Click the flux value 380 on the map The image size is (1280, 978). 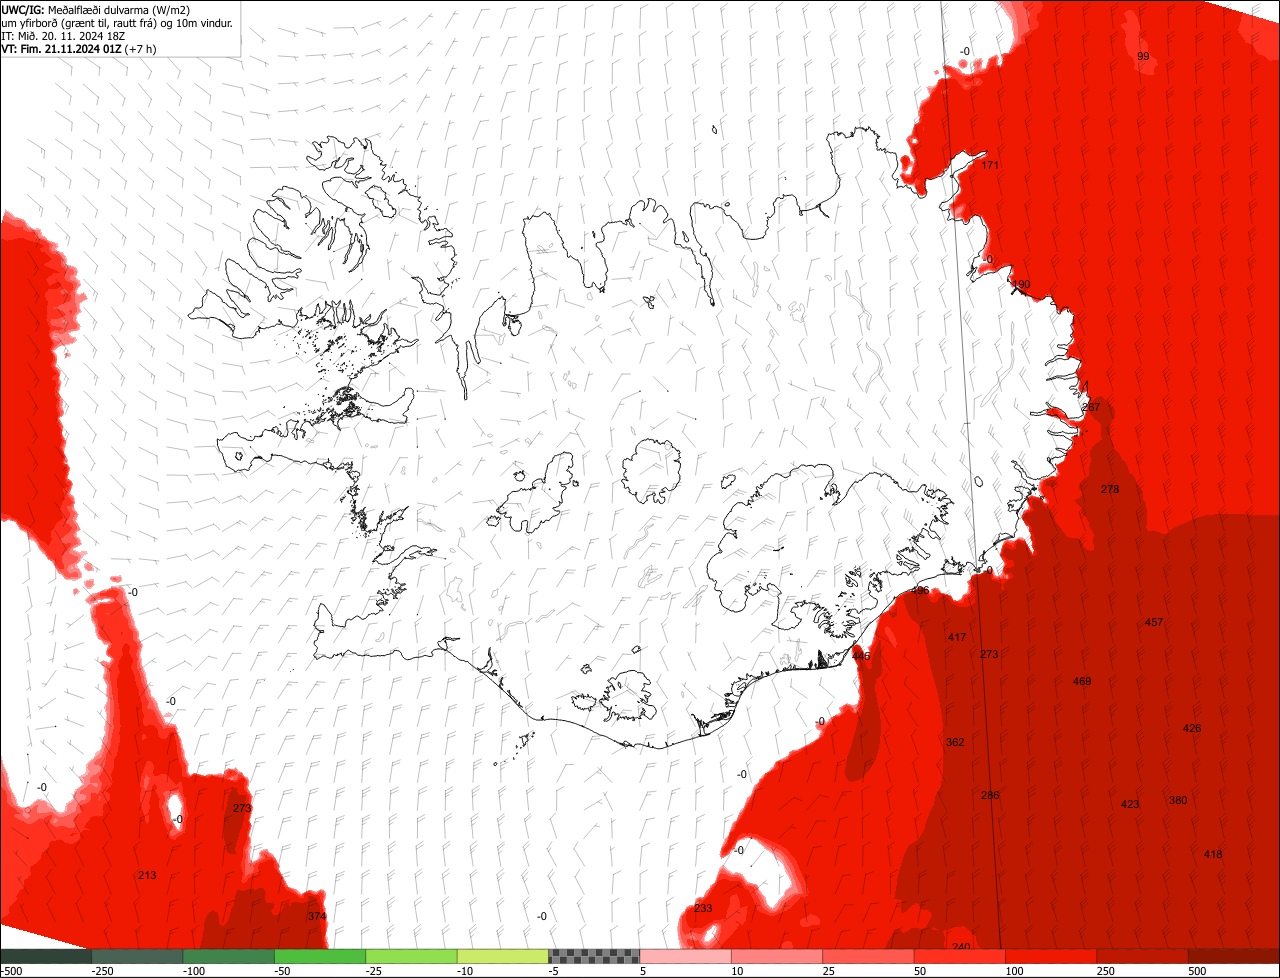(1178, 800)
